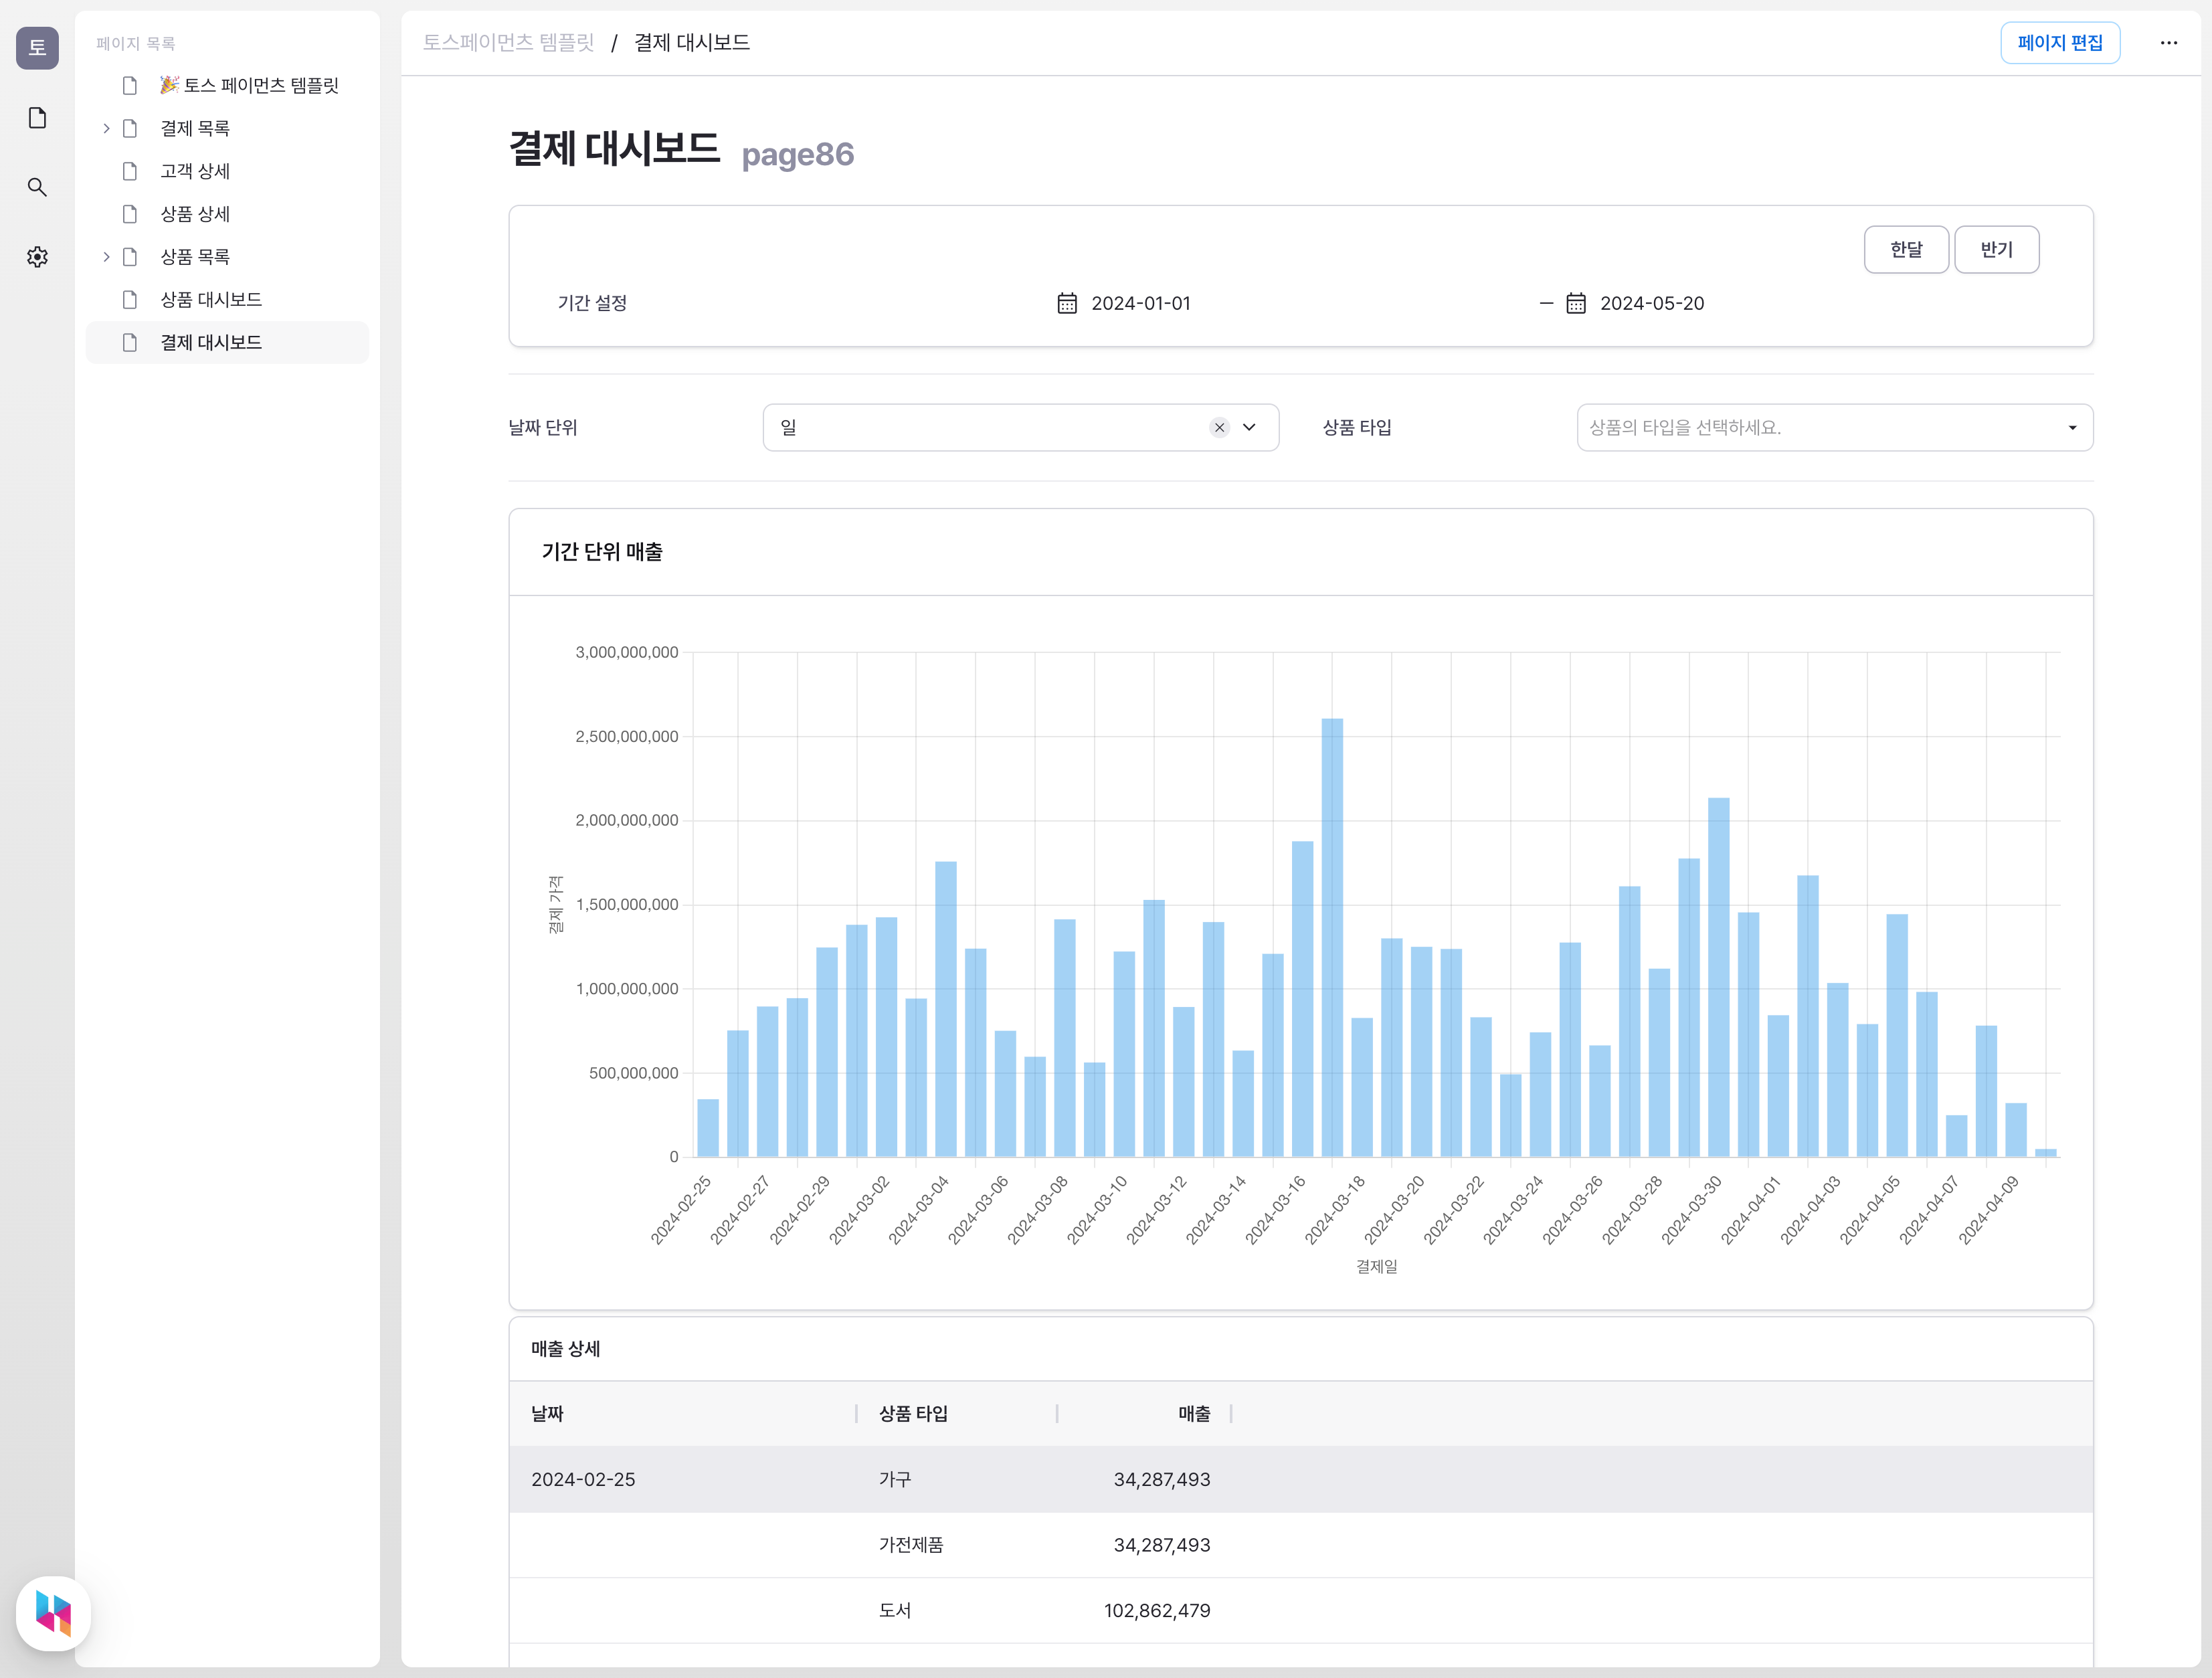Open 상품 상세 page
Image resolution: width=2212 pixels, height=1678 pixels.
click(x=195, y=214)
